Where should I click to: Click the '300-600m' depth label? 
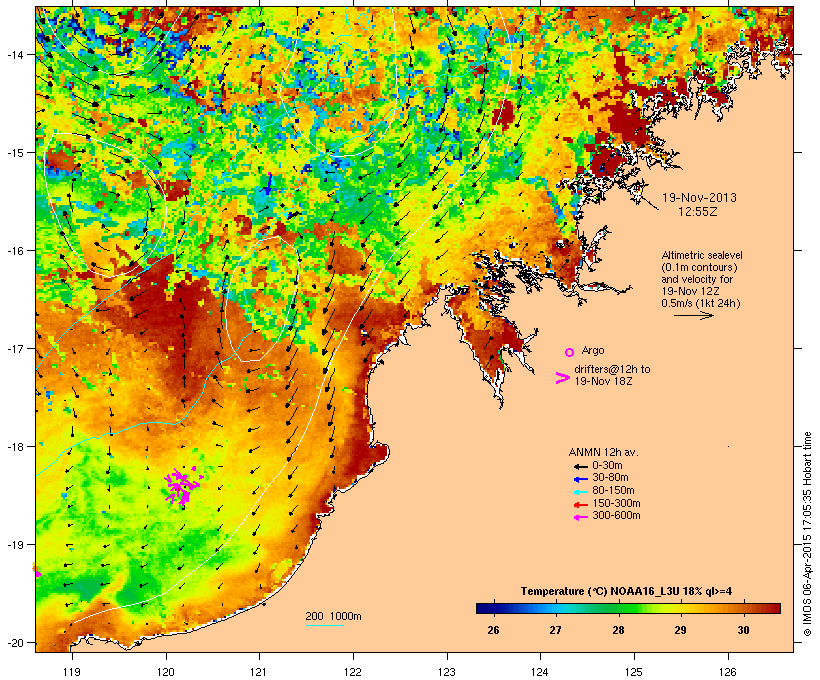(x=616, y=516)
